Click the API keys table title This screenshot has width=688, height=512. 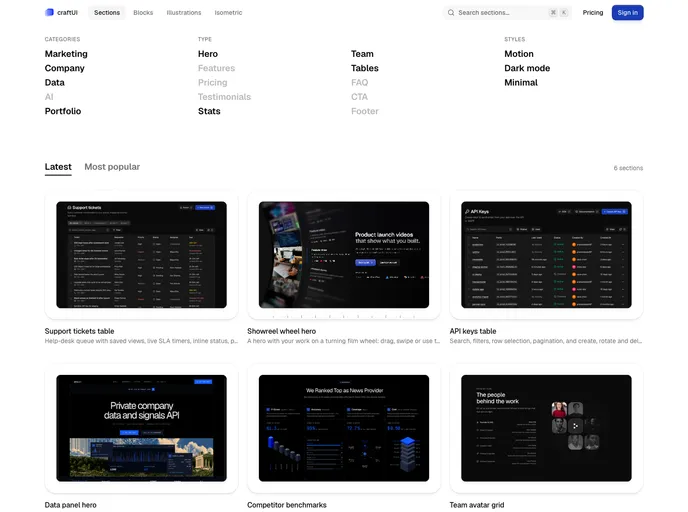coord(473,331)
